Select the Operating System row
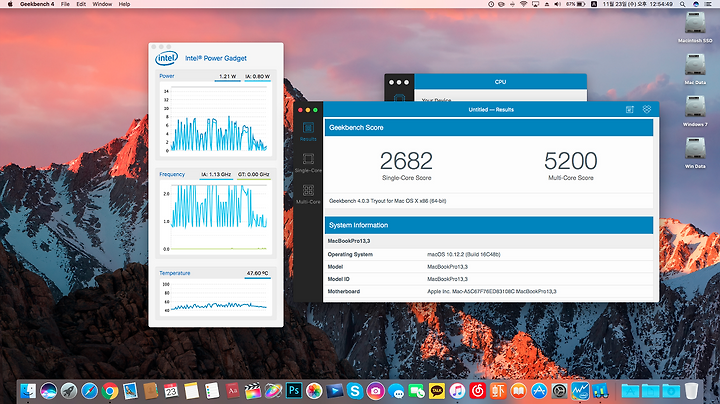The width and height of the screenshot is (720, 404). (x=489, y=254)
